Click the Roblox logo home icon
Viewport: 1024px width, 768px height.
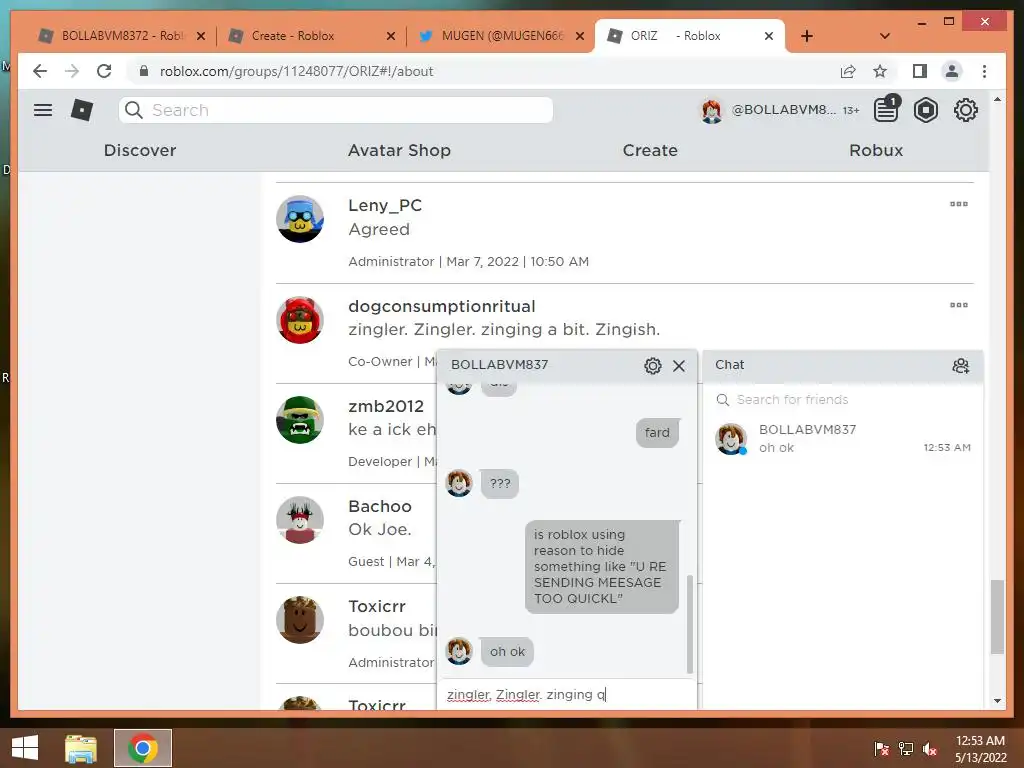coord(82,110)
